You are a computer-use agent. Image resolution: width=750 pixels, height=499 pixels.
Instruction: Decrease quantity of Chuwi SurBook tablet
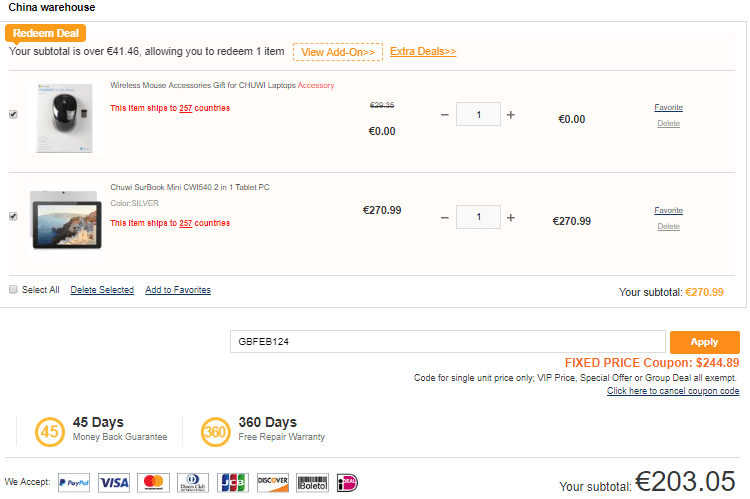(445, 217)
